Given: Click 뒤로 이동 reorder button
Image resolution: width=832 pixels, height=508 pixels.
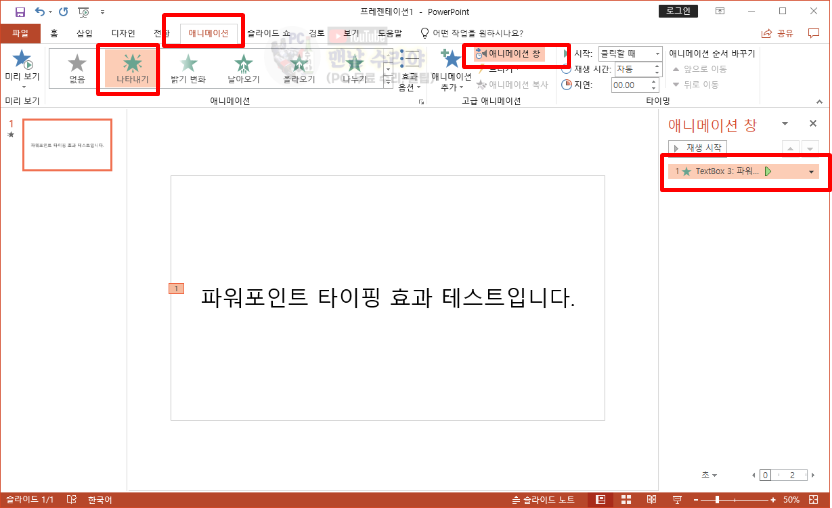Looking at the screenshot, I should (x=695, y=84).
